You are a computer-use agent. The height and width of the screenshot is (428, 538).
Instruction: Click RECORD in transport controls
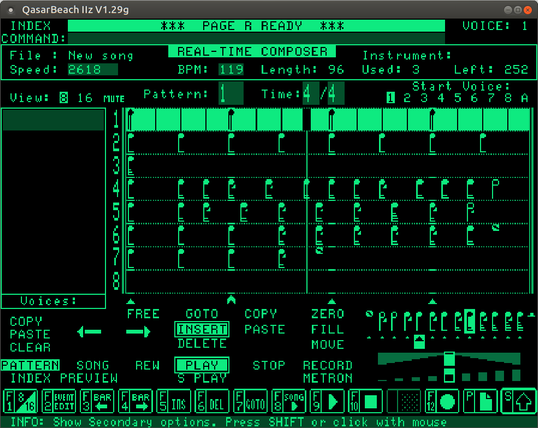click(x=328, y=365)
